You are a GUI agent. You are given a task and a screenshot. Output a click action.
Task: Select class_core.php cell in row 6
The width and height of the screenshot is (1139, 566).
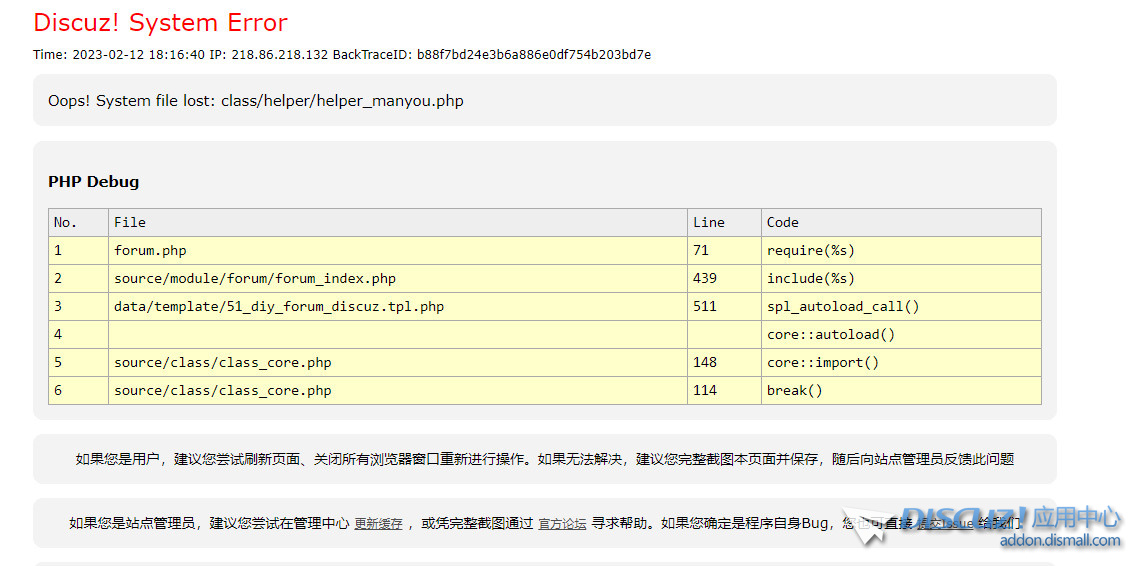[x=398, y=390]
